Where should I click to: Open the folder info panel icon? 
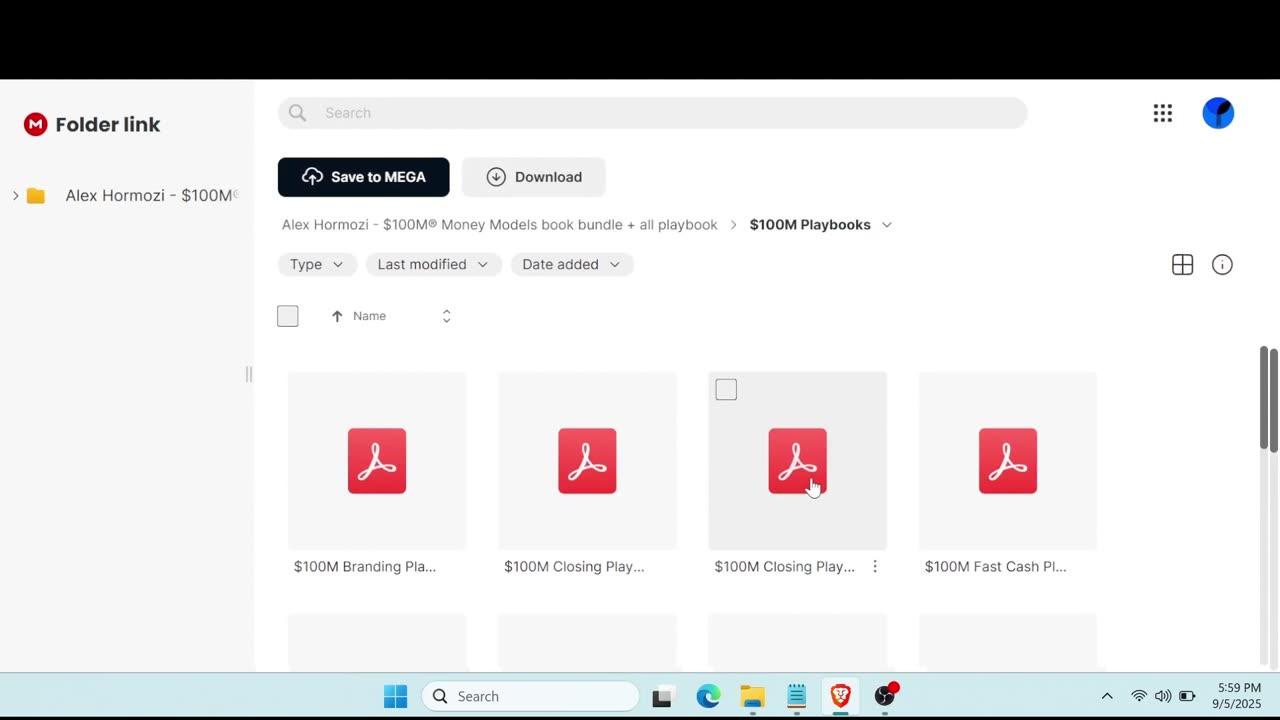(x=1222, y=265)
